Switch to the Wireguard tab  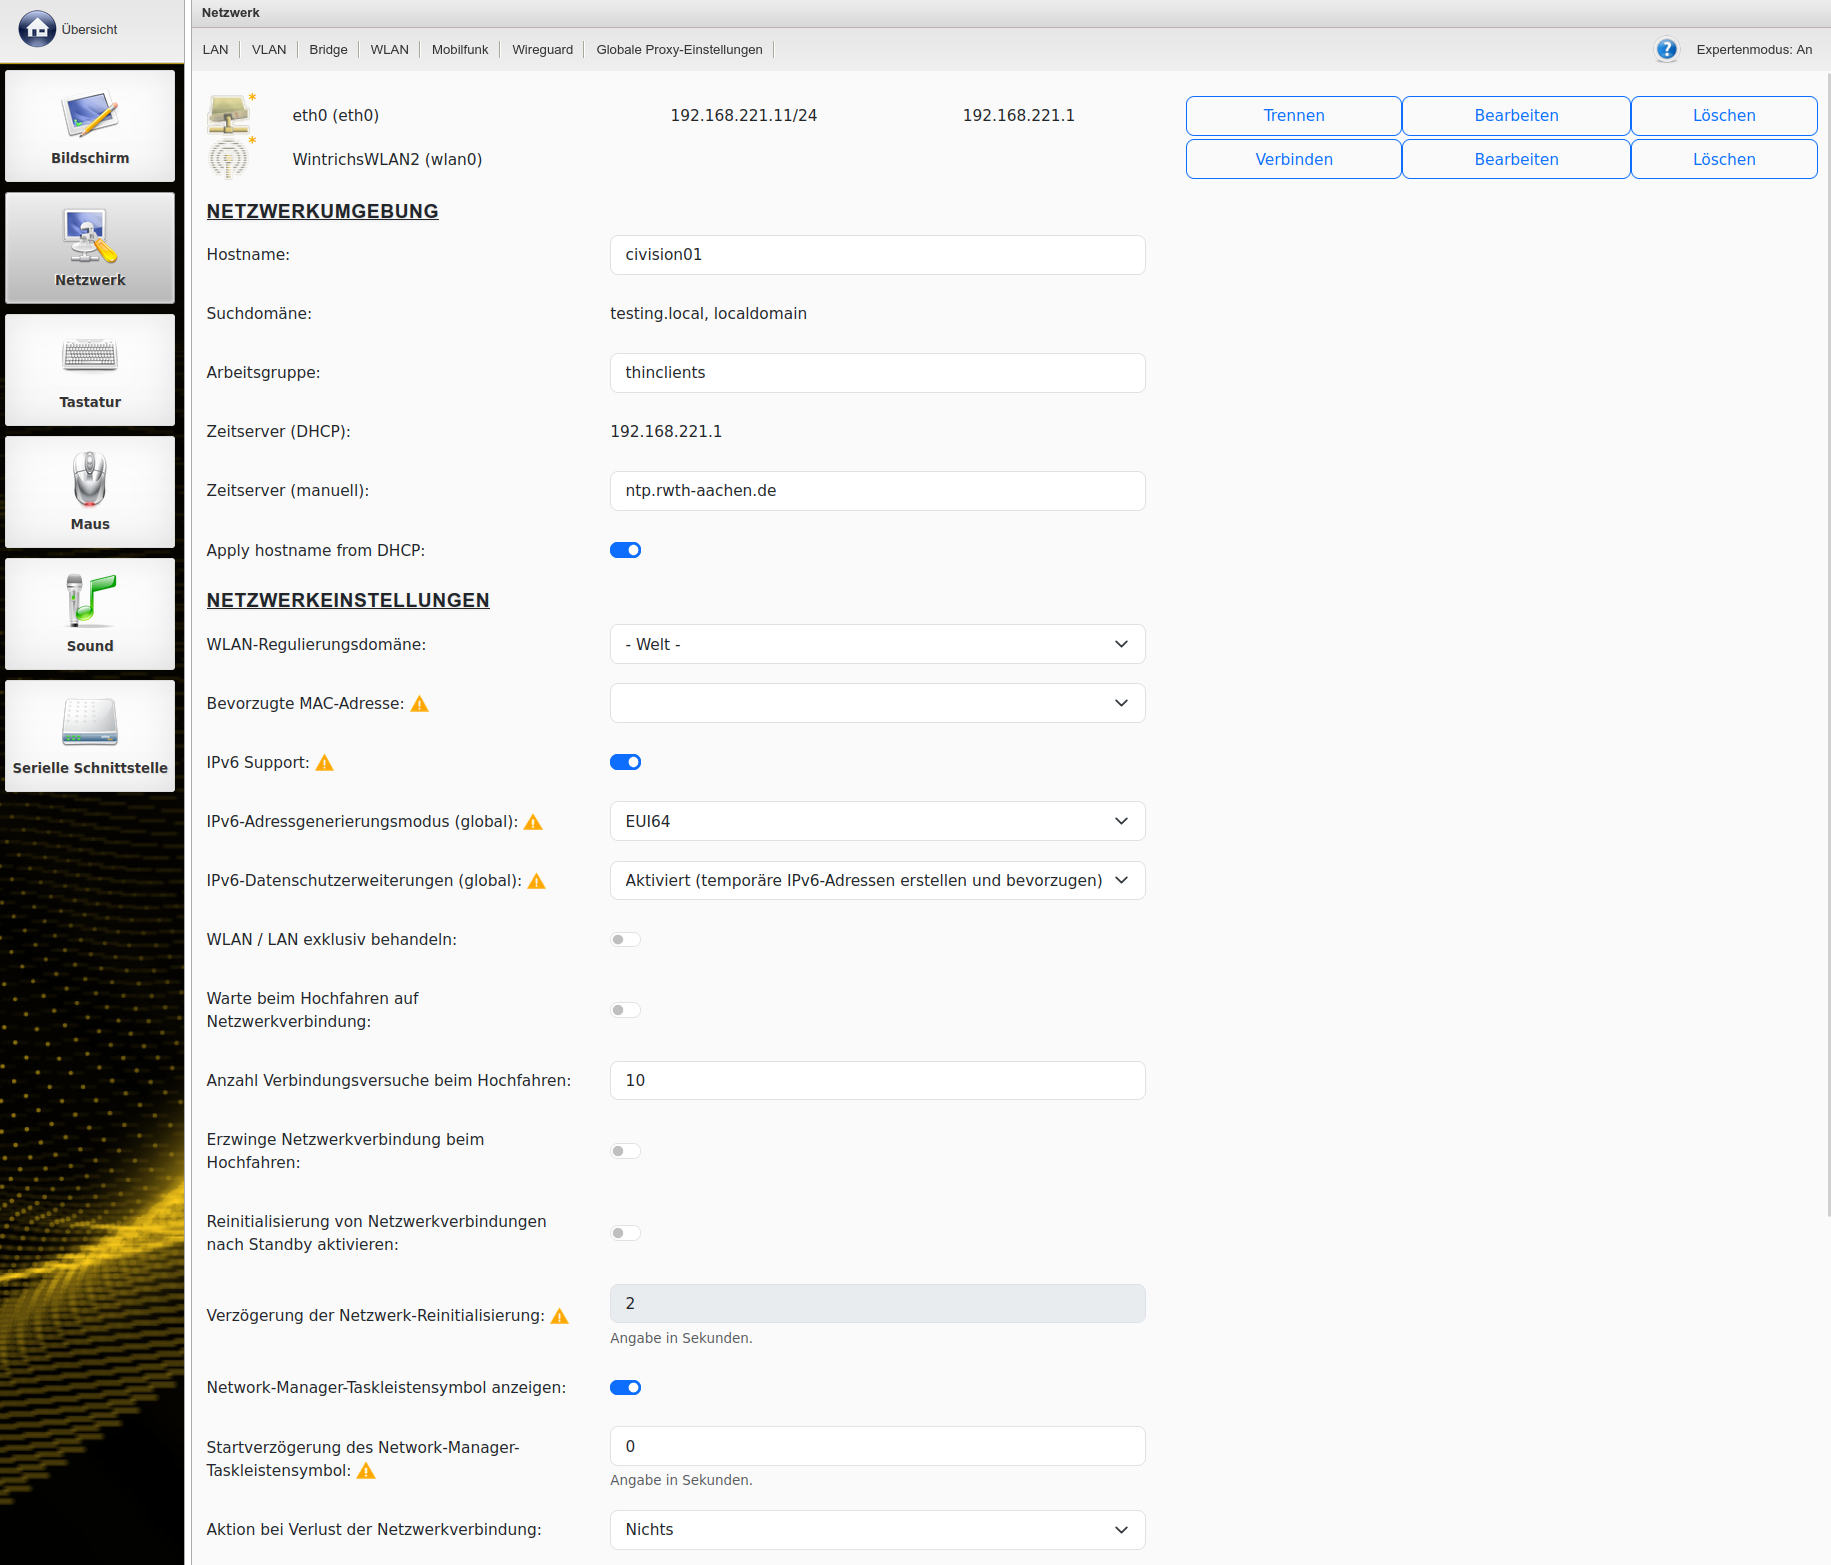(x=542, y=49)
